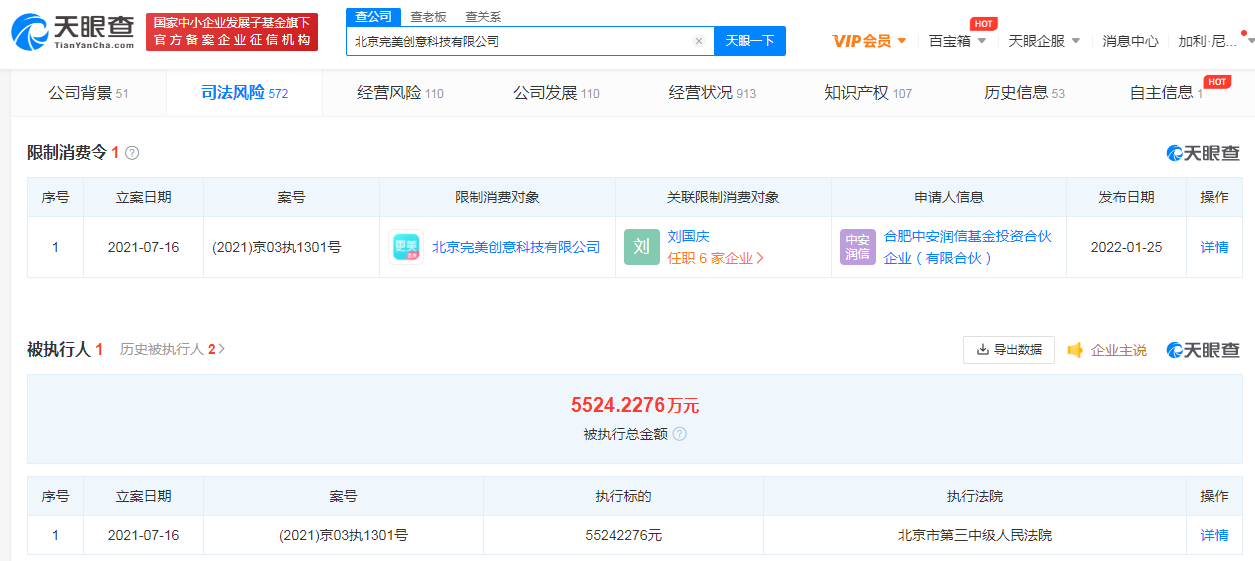The image size is (1255, 561).
Task: Click help icon beside 被执行总金额
Action: coord(680,434)
